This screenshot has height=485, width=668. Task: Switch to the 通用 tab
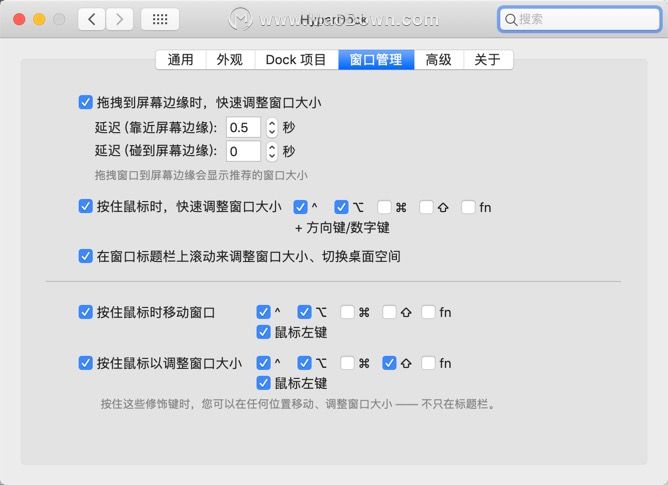(180, 60)
